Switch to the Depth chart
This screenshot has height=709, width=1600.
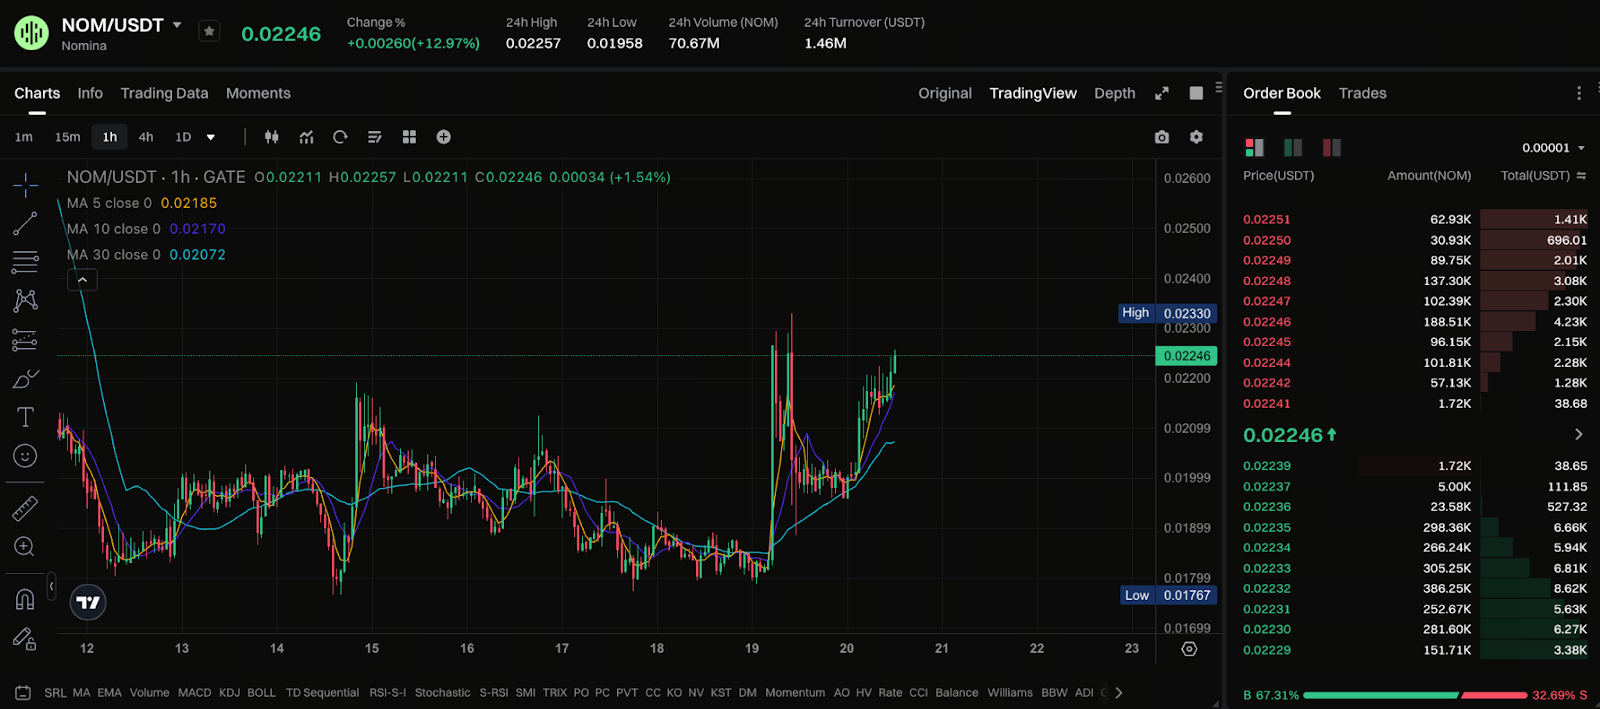click(1114, 93)
